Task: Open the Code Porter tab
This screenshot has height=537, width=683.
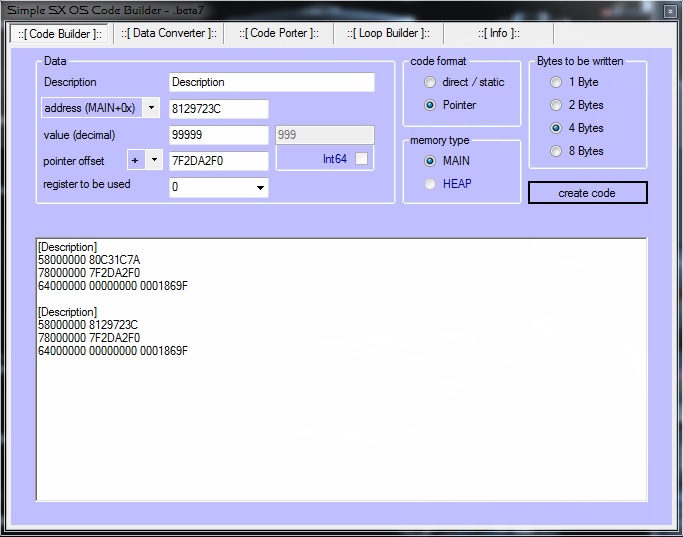Action: (x=279, y=33)
